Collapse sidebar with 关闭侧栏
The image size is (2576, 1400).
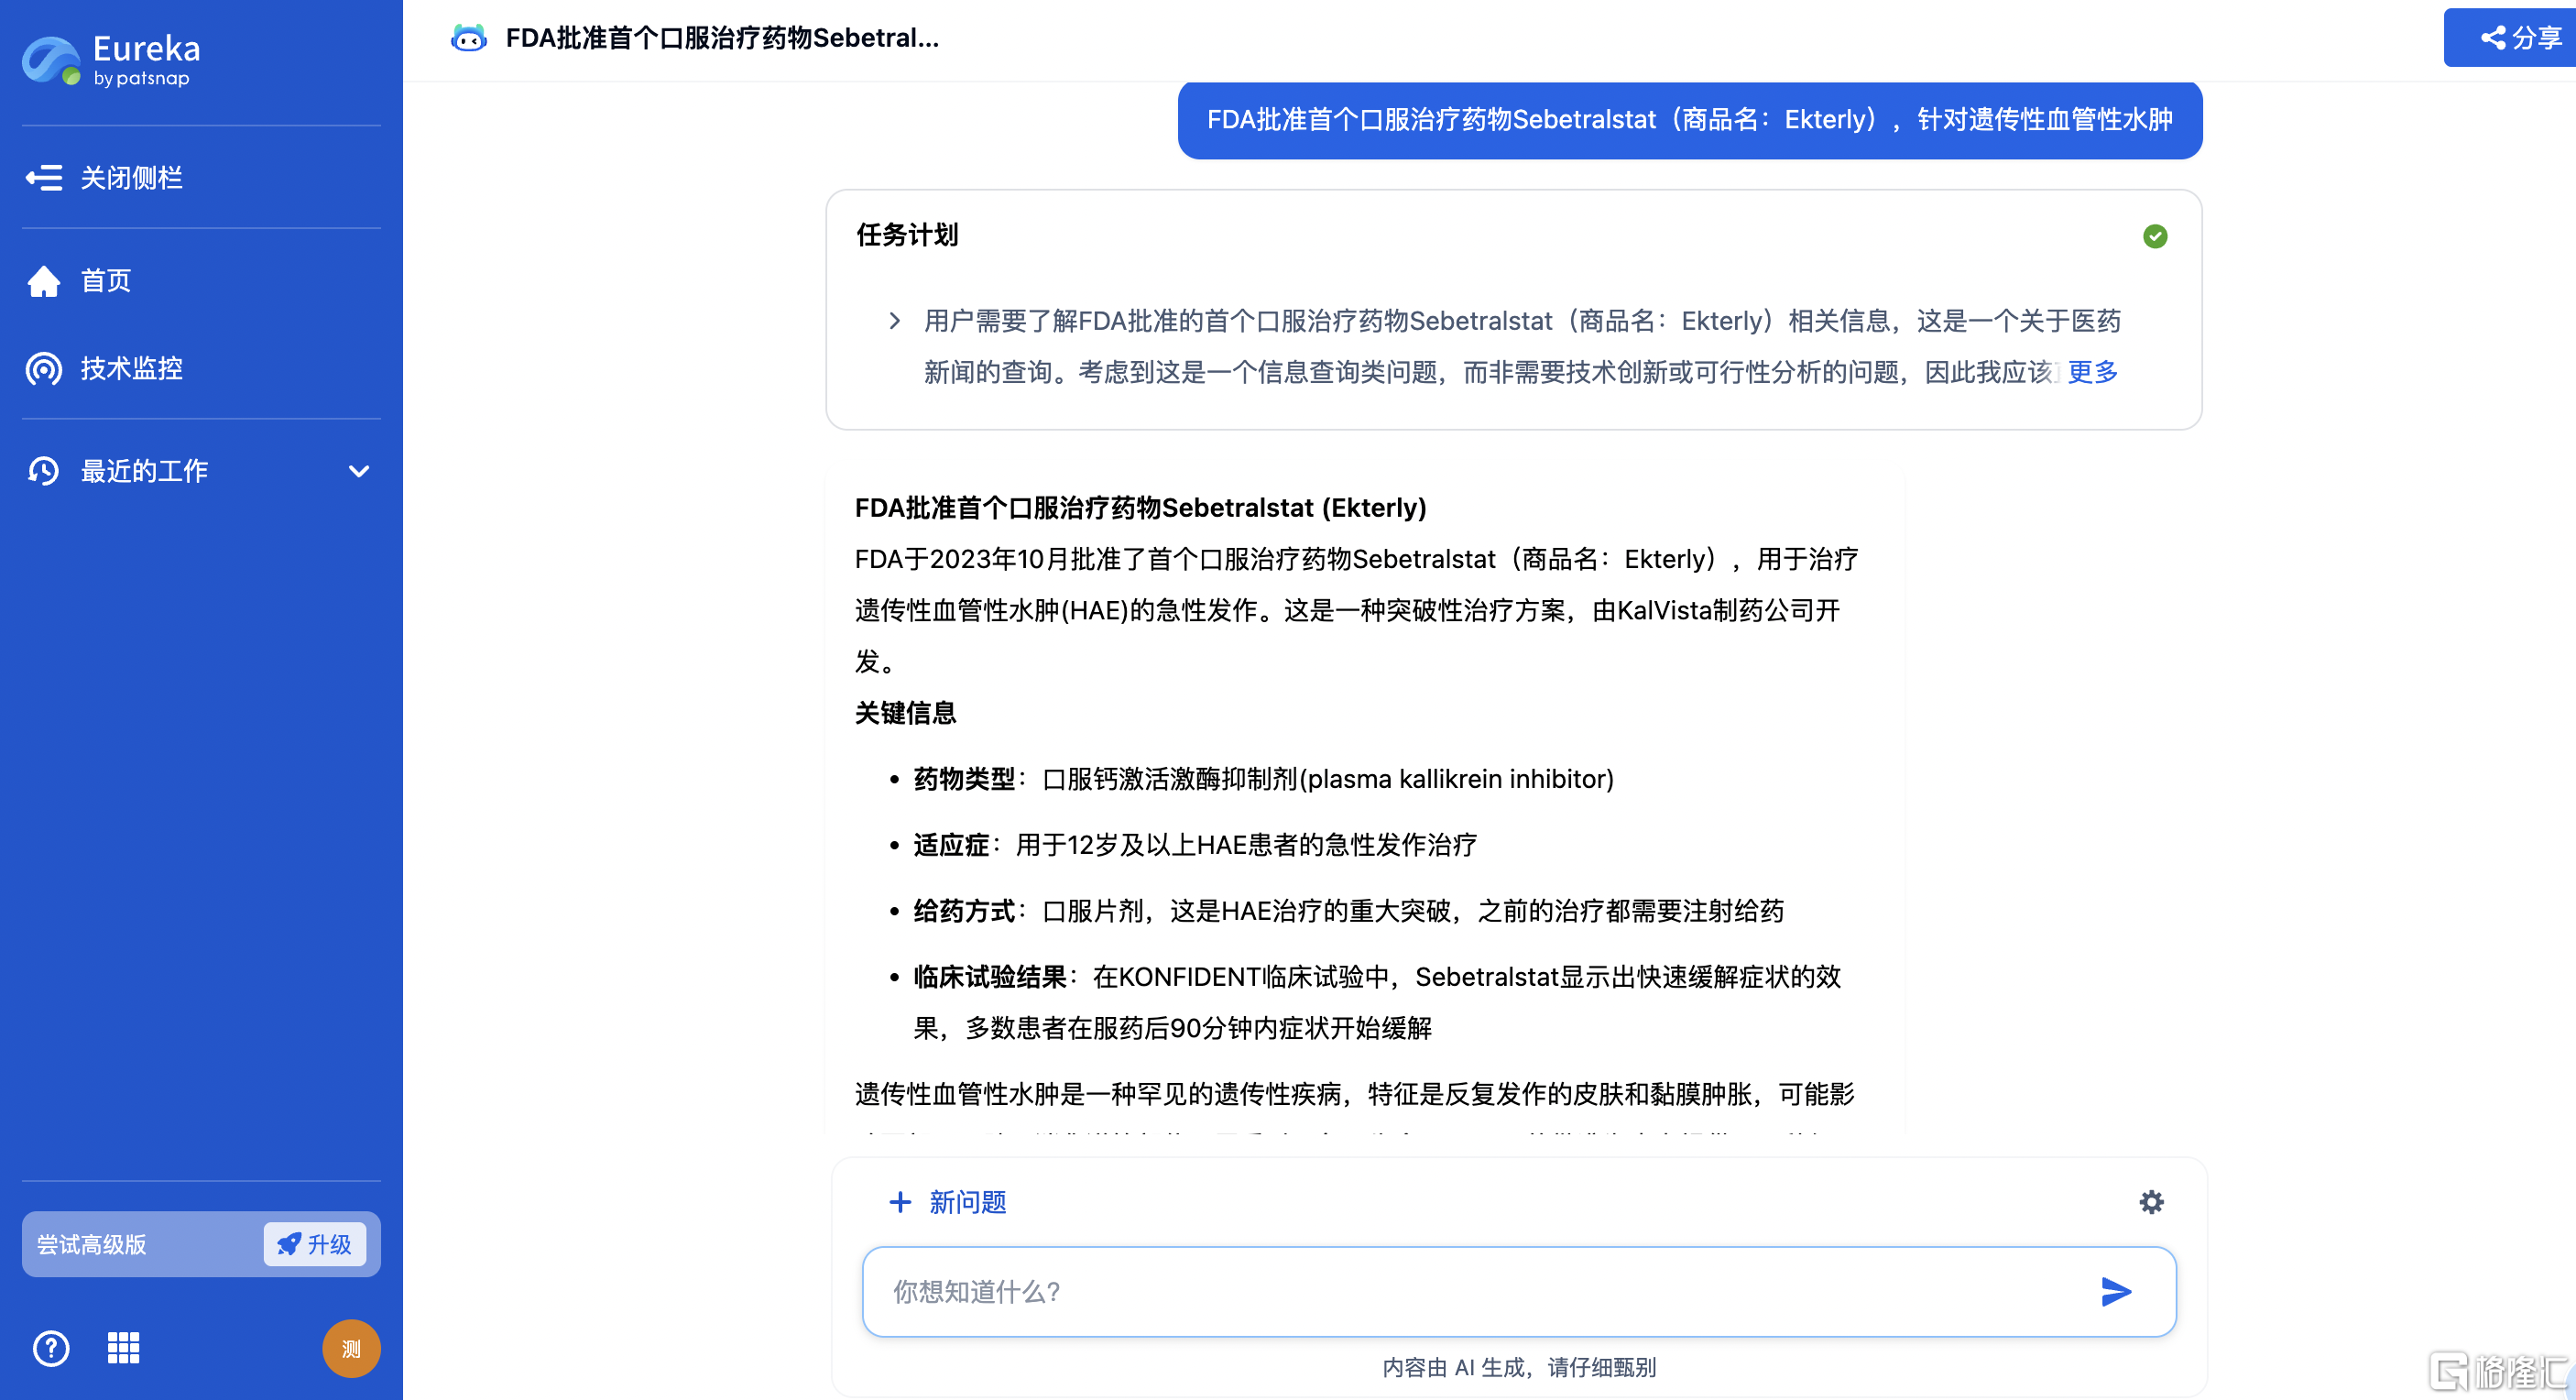[x=104, y=178]
